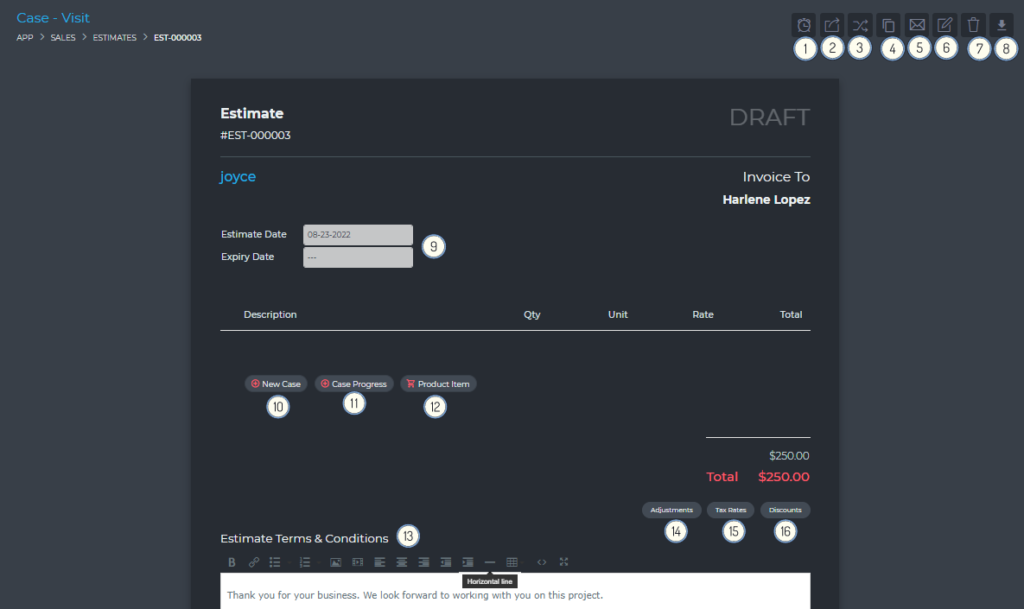The image size is (1024, 609).
Task: Toggle the source code view button
Action: pyautogui.click(x=542, y=562)
